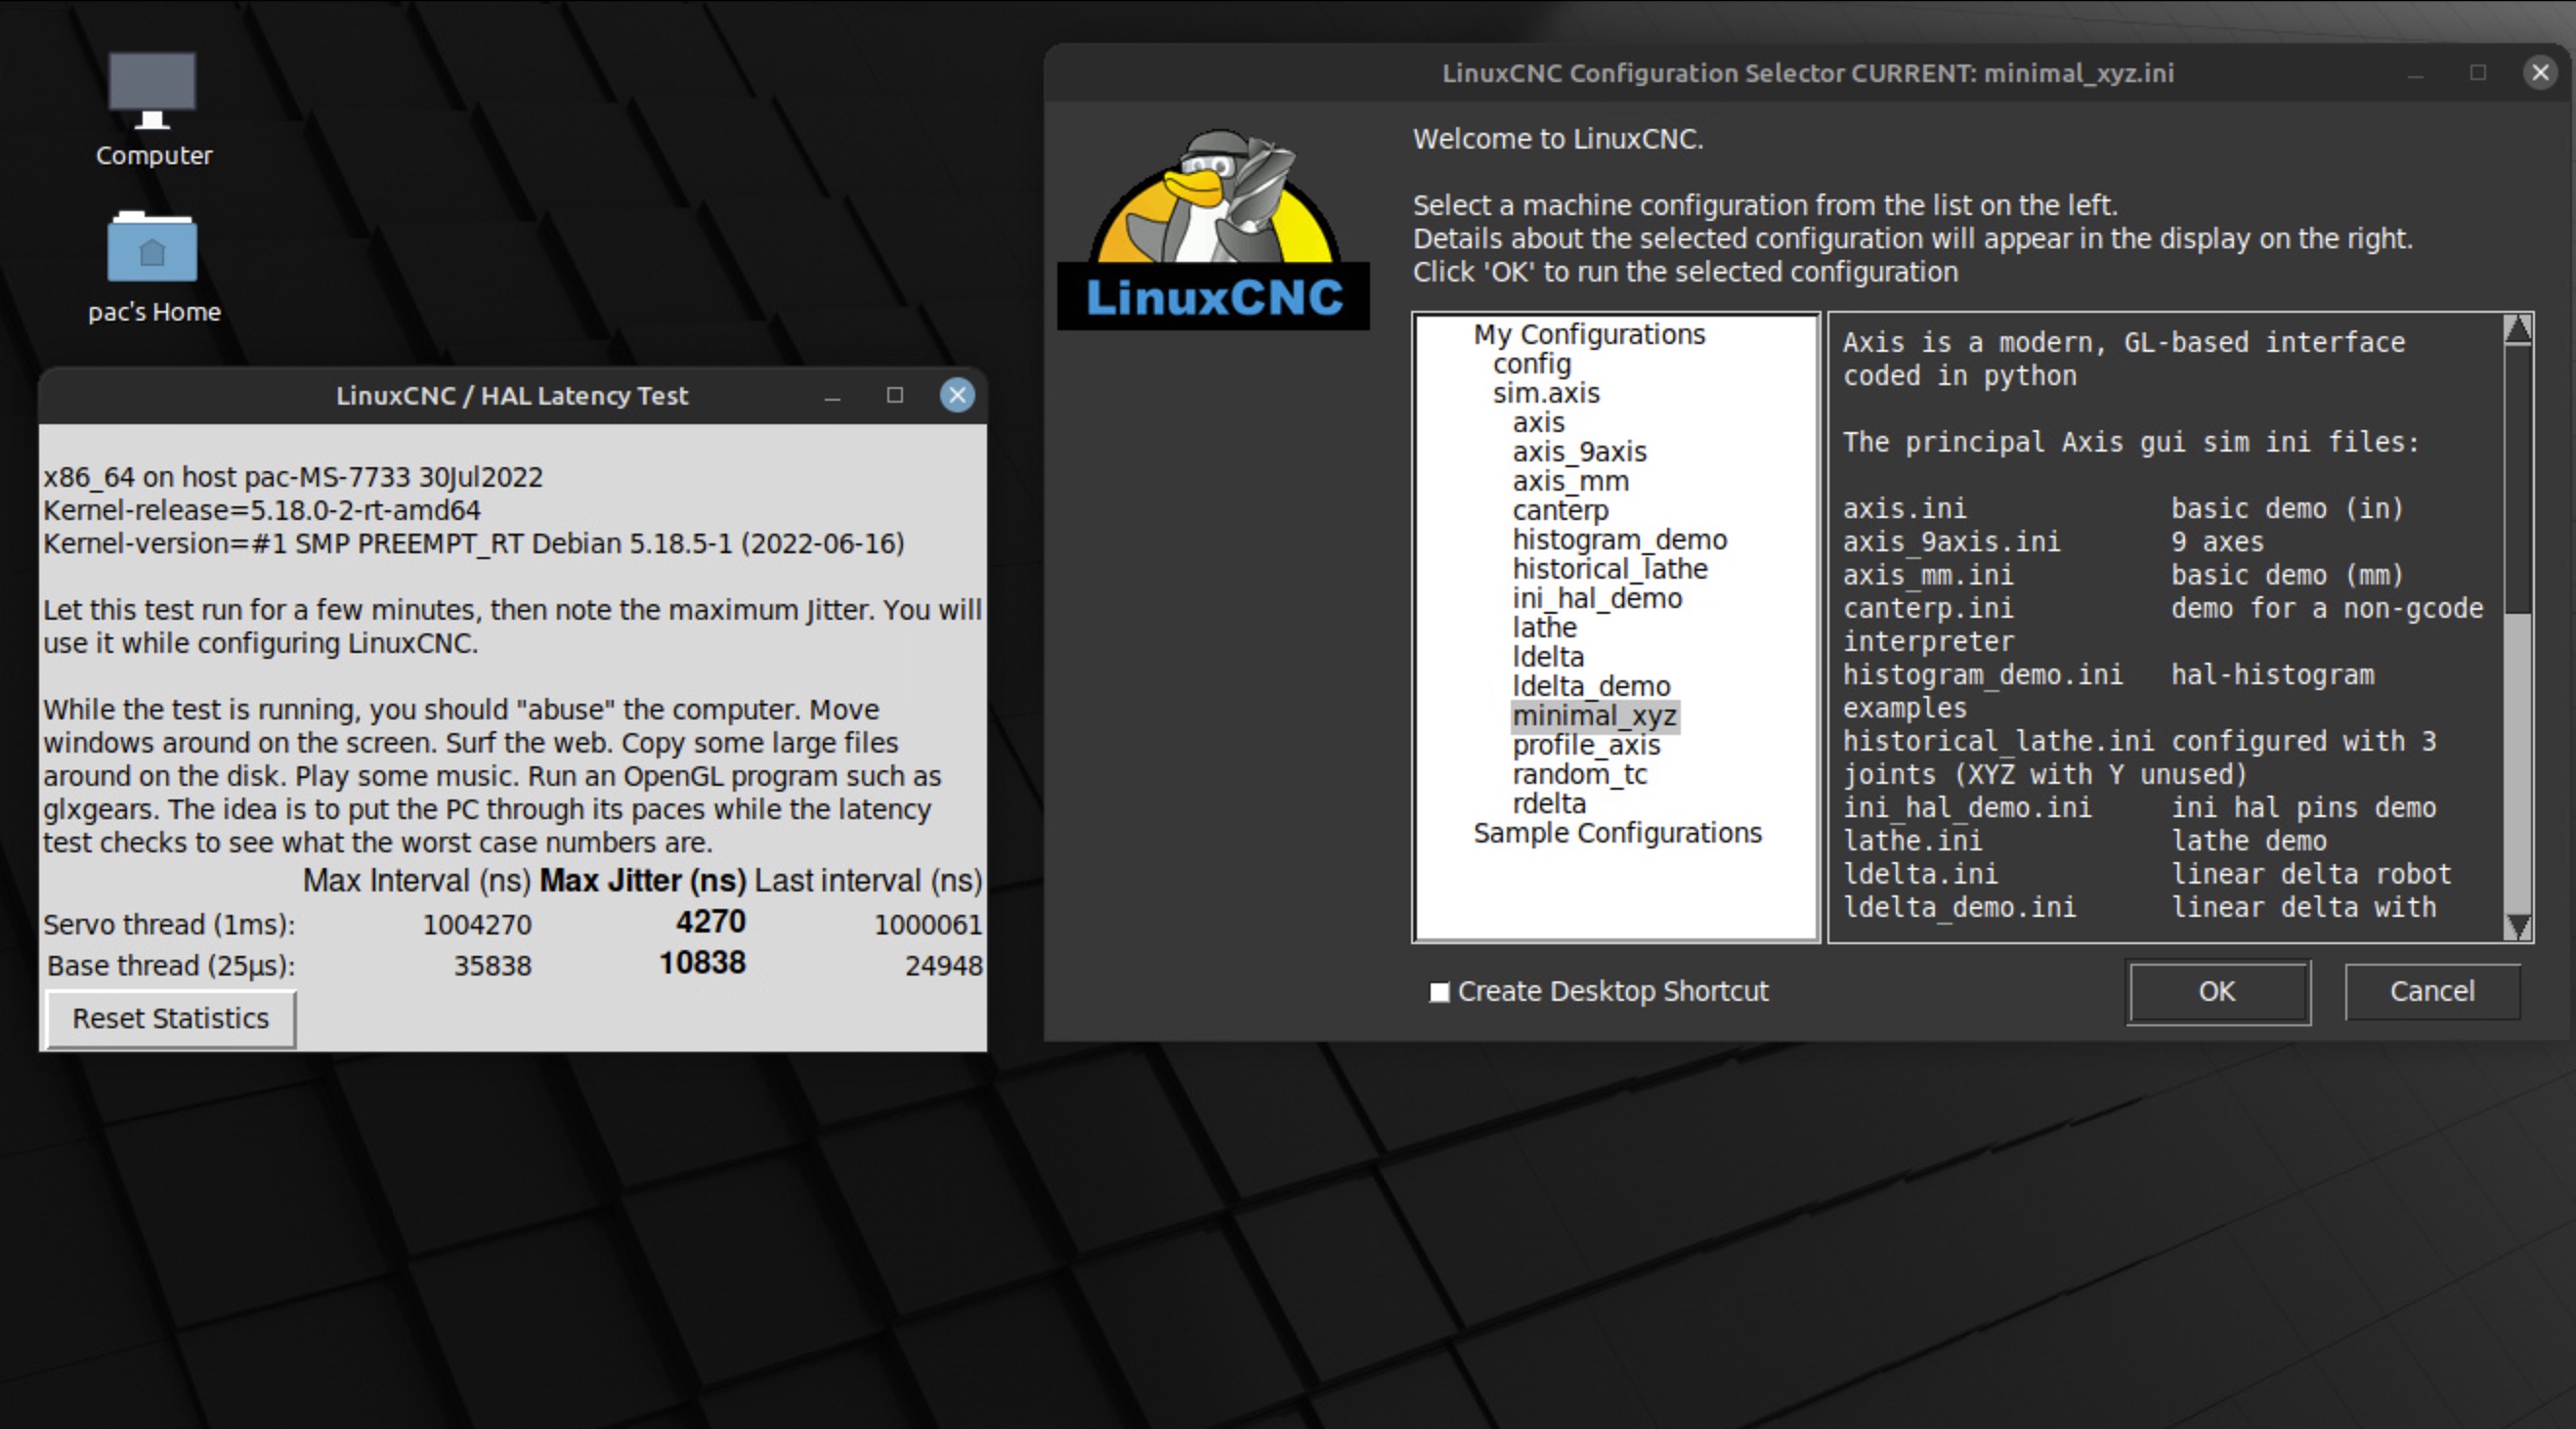This screenshot has width=2576, height=1429.
Task: Select the rdelta configuration
Action: point(1549,804)
